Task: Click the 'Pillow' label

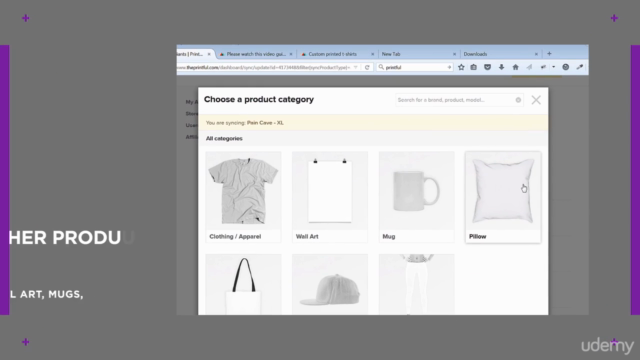Action: coord(478,237)
